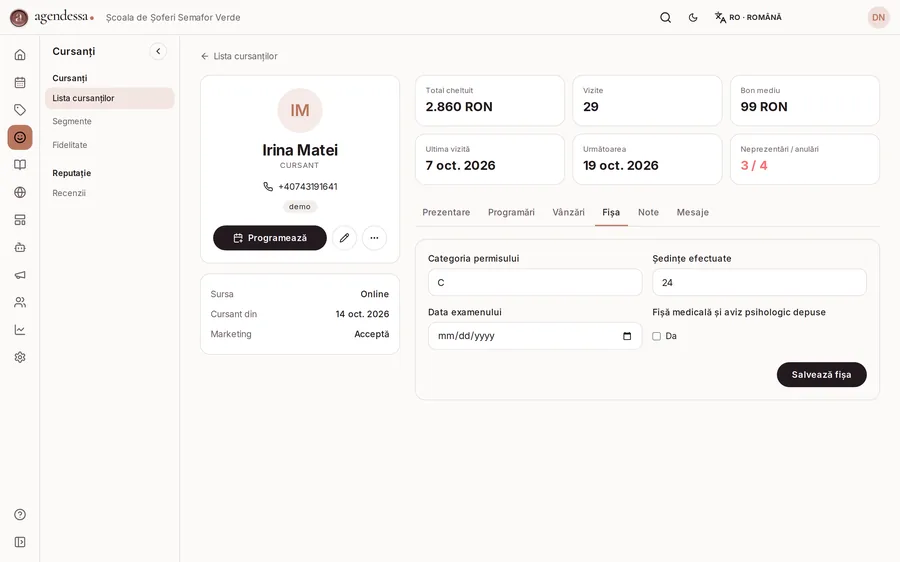Click Școala de Șoferi Semafor Verde title

click(x=173, y=17)
